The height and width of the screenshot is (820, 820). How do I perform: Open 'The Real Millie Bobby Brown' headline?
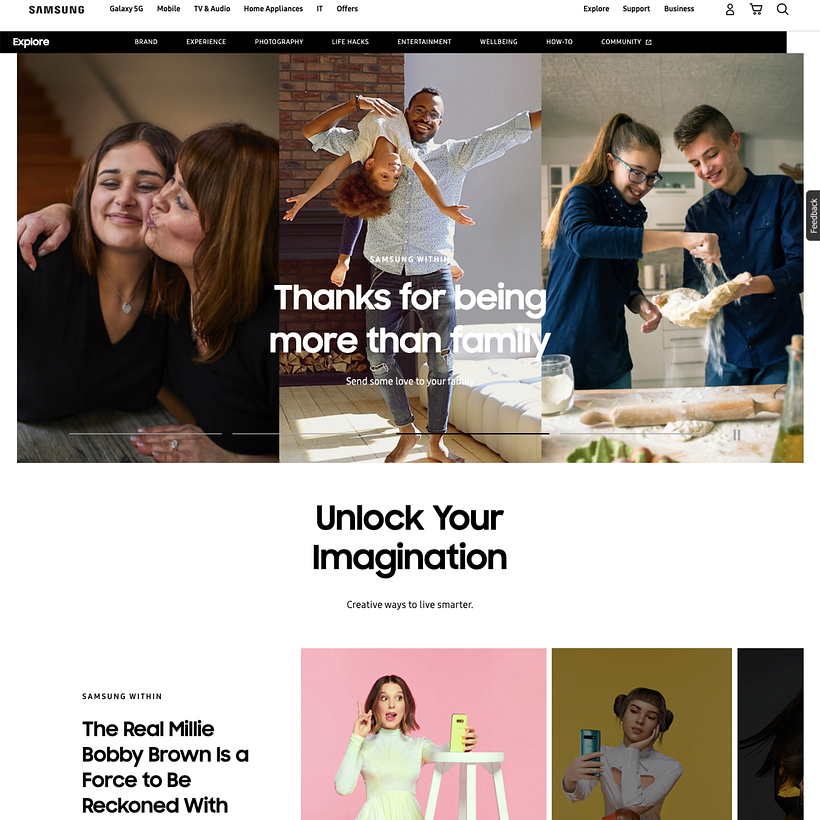coord(165,767)
